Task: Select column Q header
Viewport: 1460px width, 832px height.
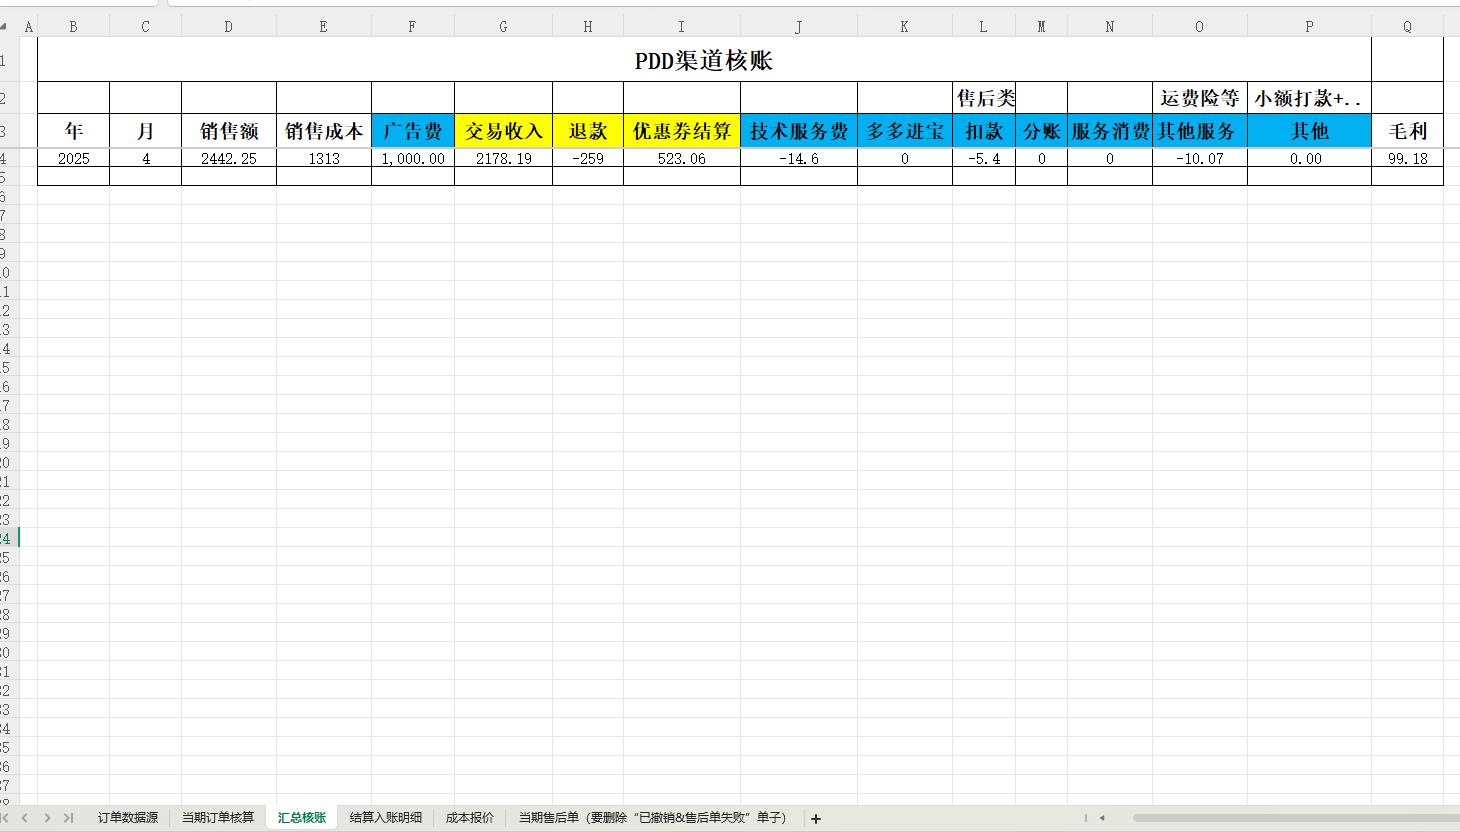Action: (x=1407, y=27)
